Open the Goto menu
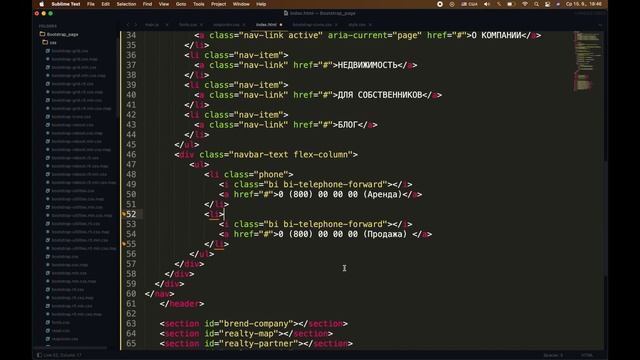This screenshot has width=640, height=360. (181, 4)
